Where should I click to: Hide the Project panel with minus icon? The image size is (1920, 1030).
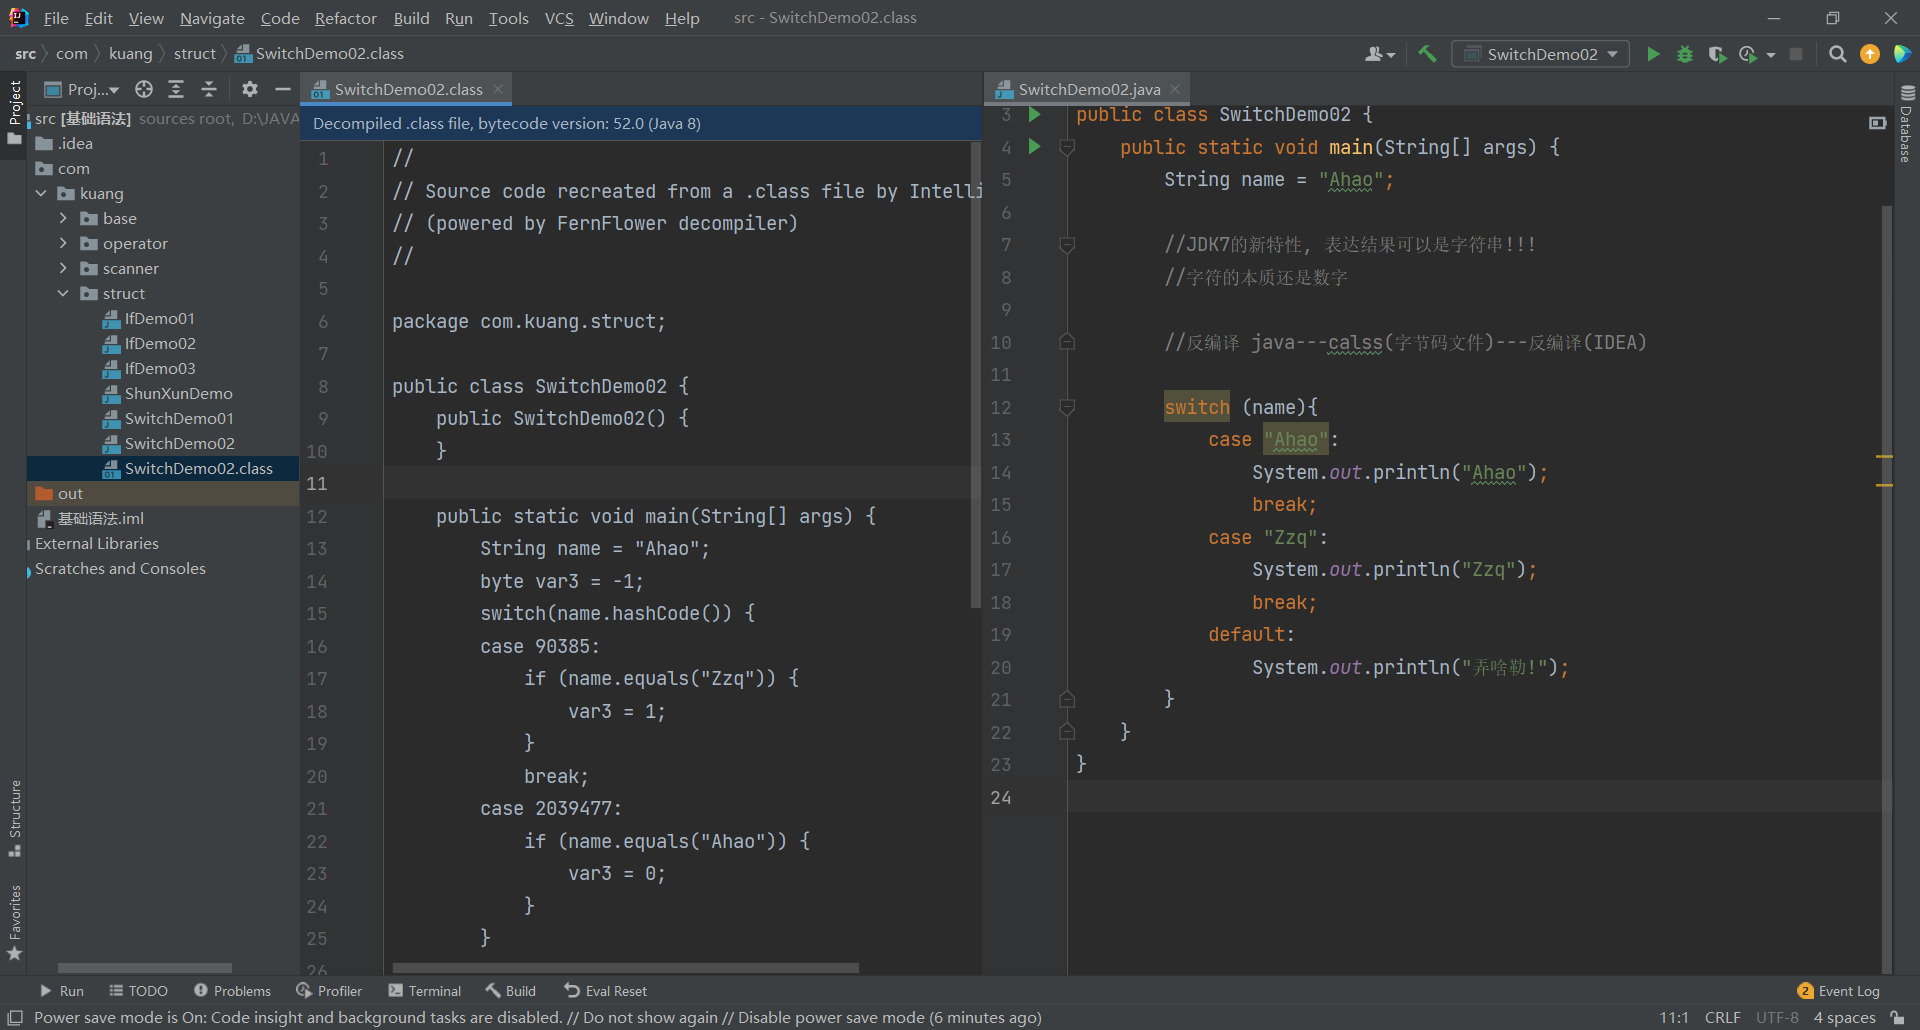[283, 89]
